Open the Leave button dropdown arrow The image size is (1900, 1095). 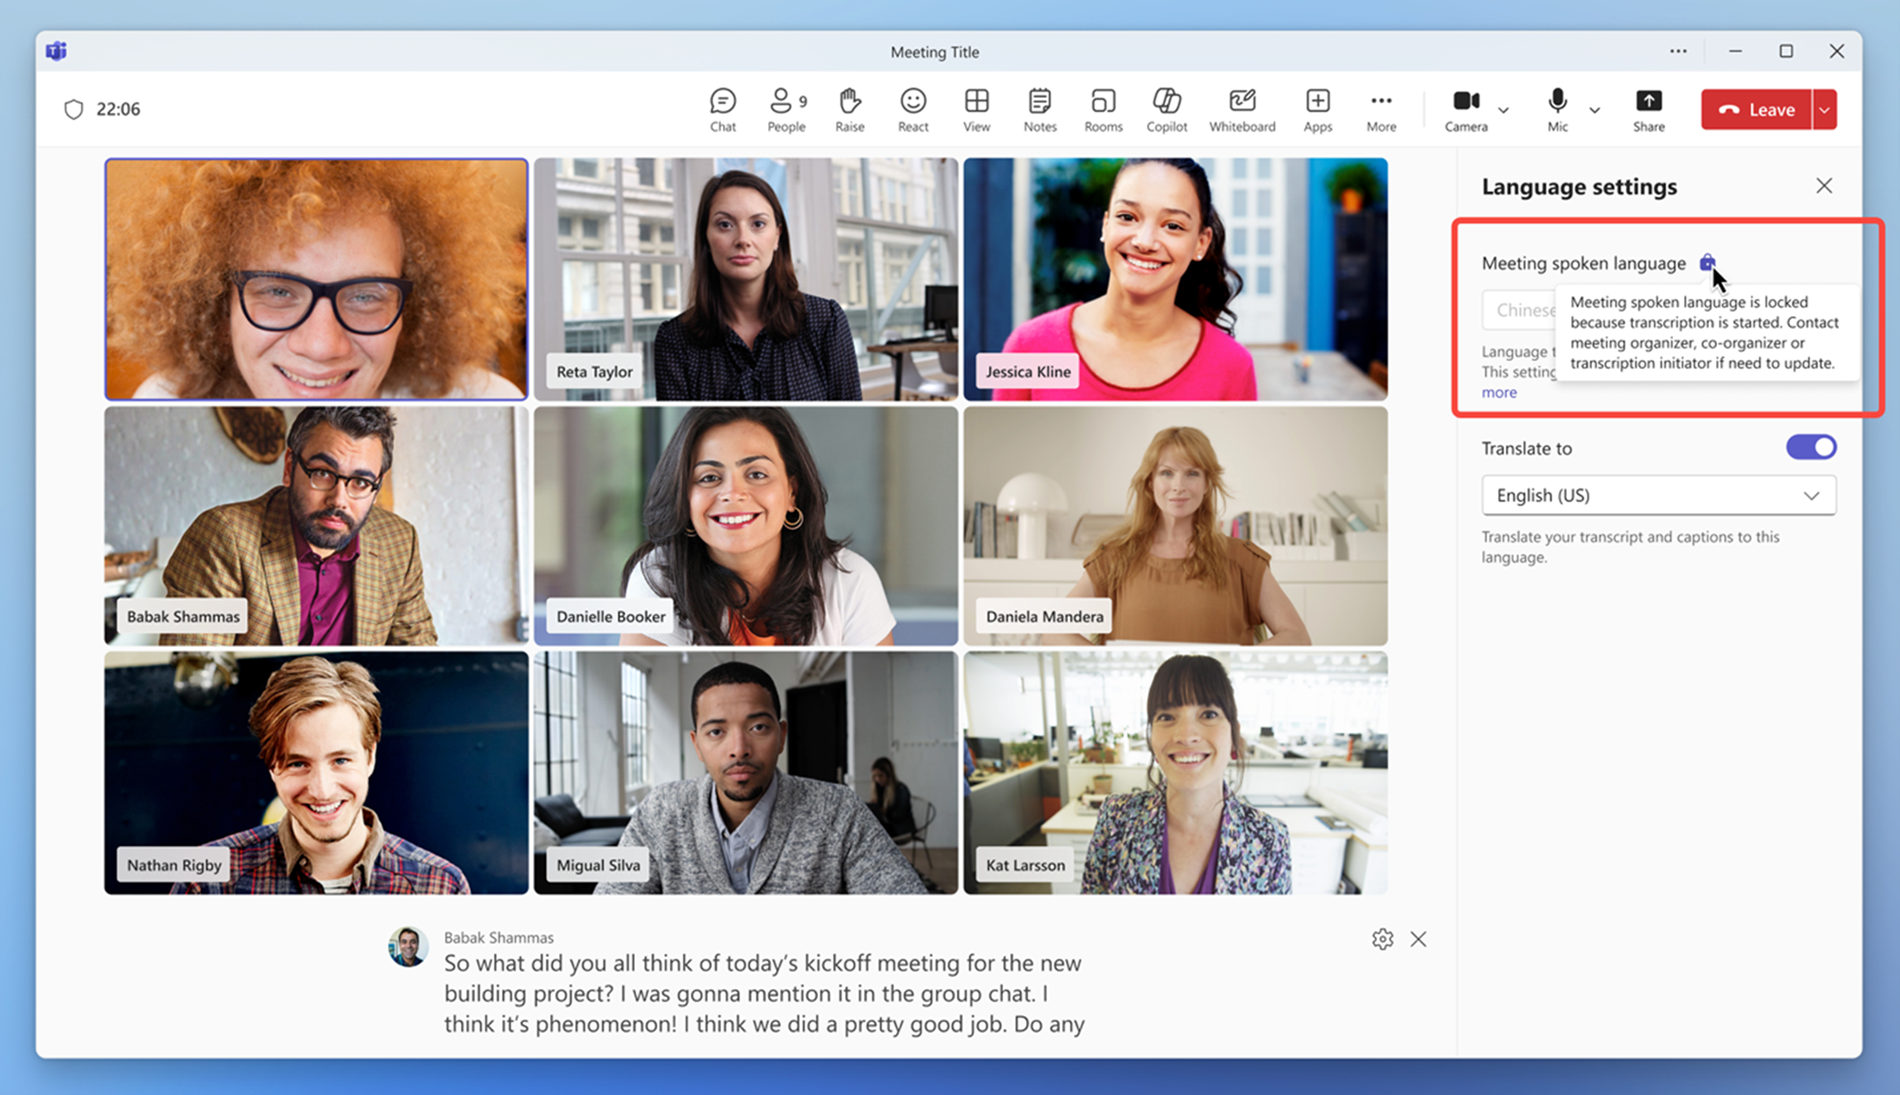click(x=1825, y=110)
